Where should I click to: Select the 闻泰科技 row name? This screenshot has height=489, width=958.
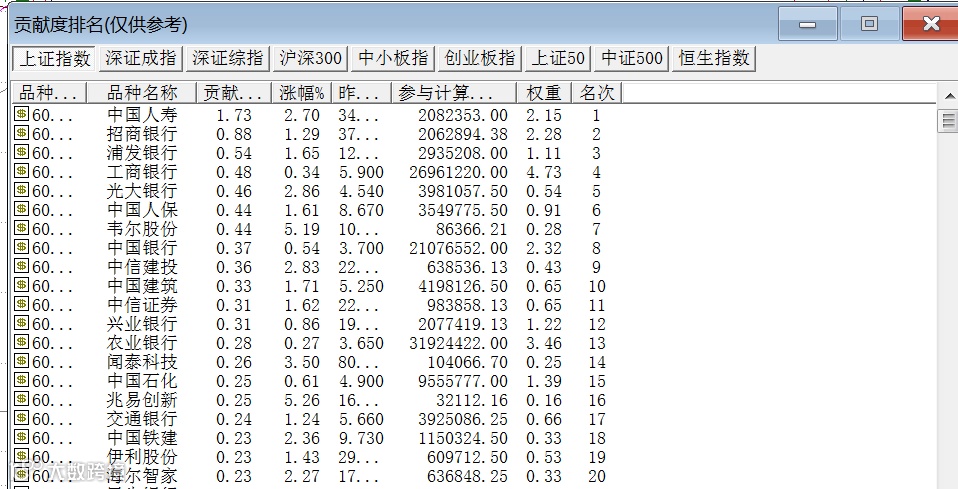(142, 362)
